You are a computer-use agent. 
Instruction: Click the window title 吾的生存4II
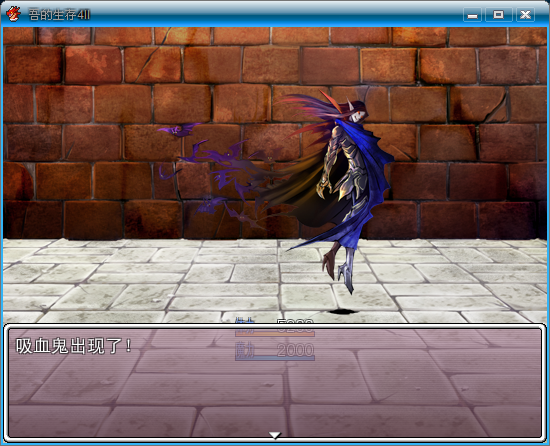(59, 15)
